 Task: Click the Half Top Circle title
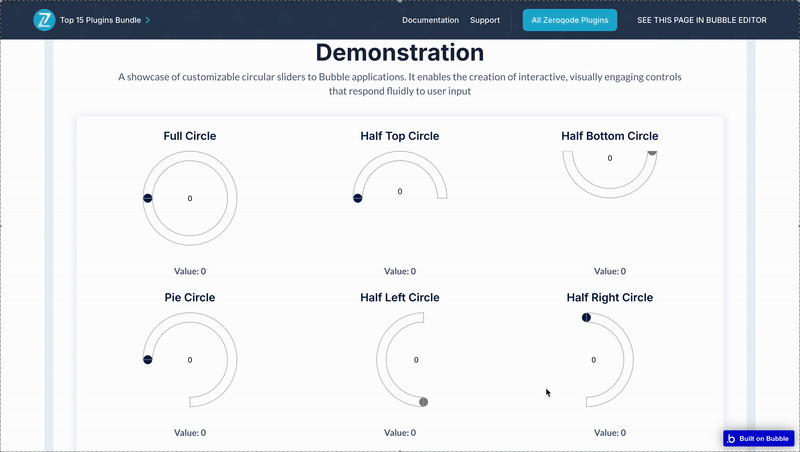pos(399,136)
